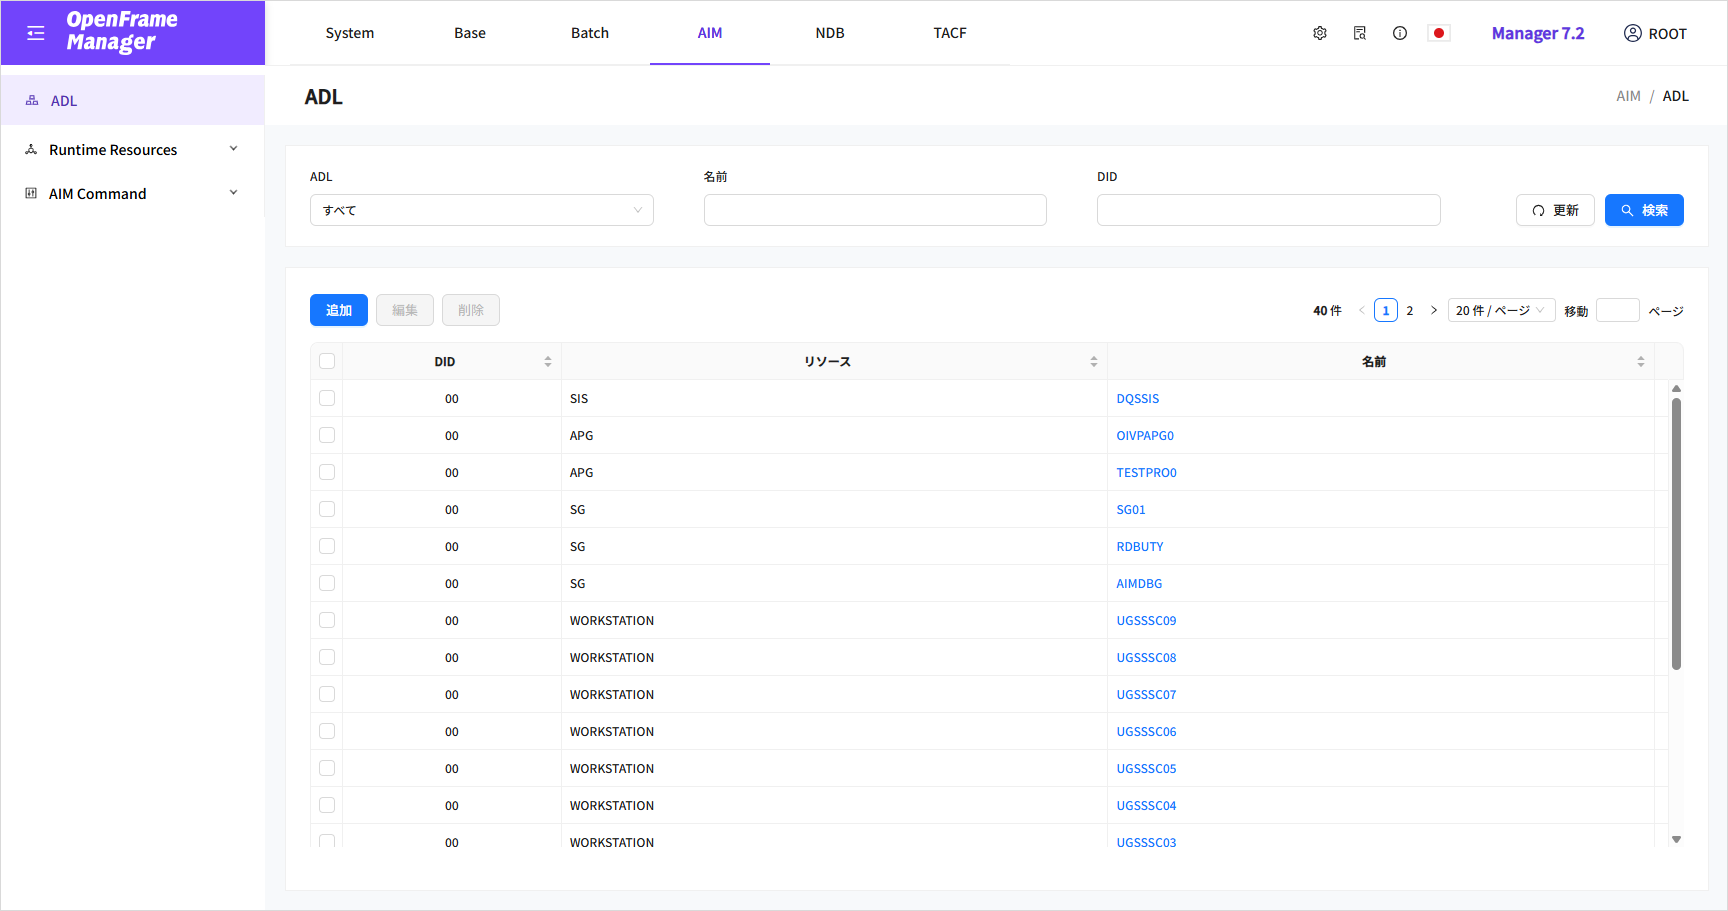1728x911 pixels.
Task: Select checkbox for the RDBUTY row
Action: [327, 547]
